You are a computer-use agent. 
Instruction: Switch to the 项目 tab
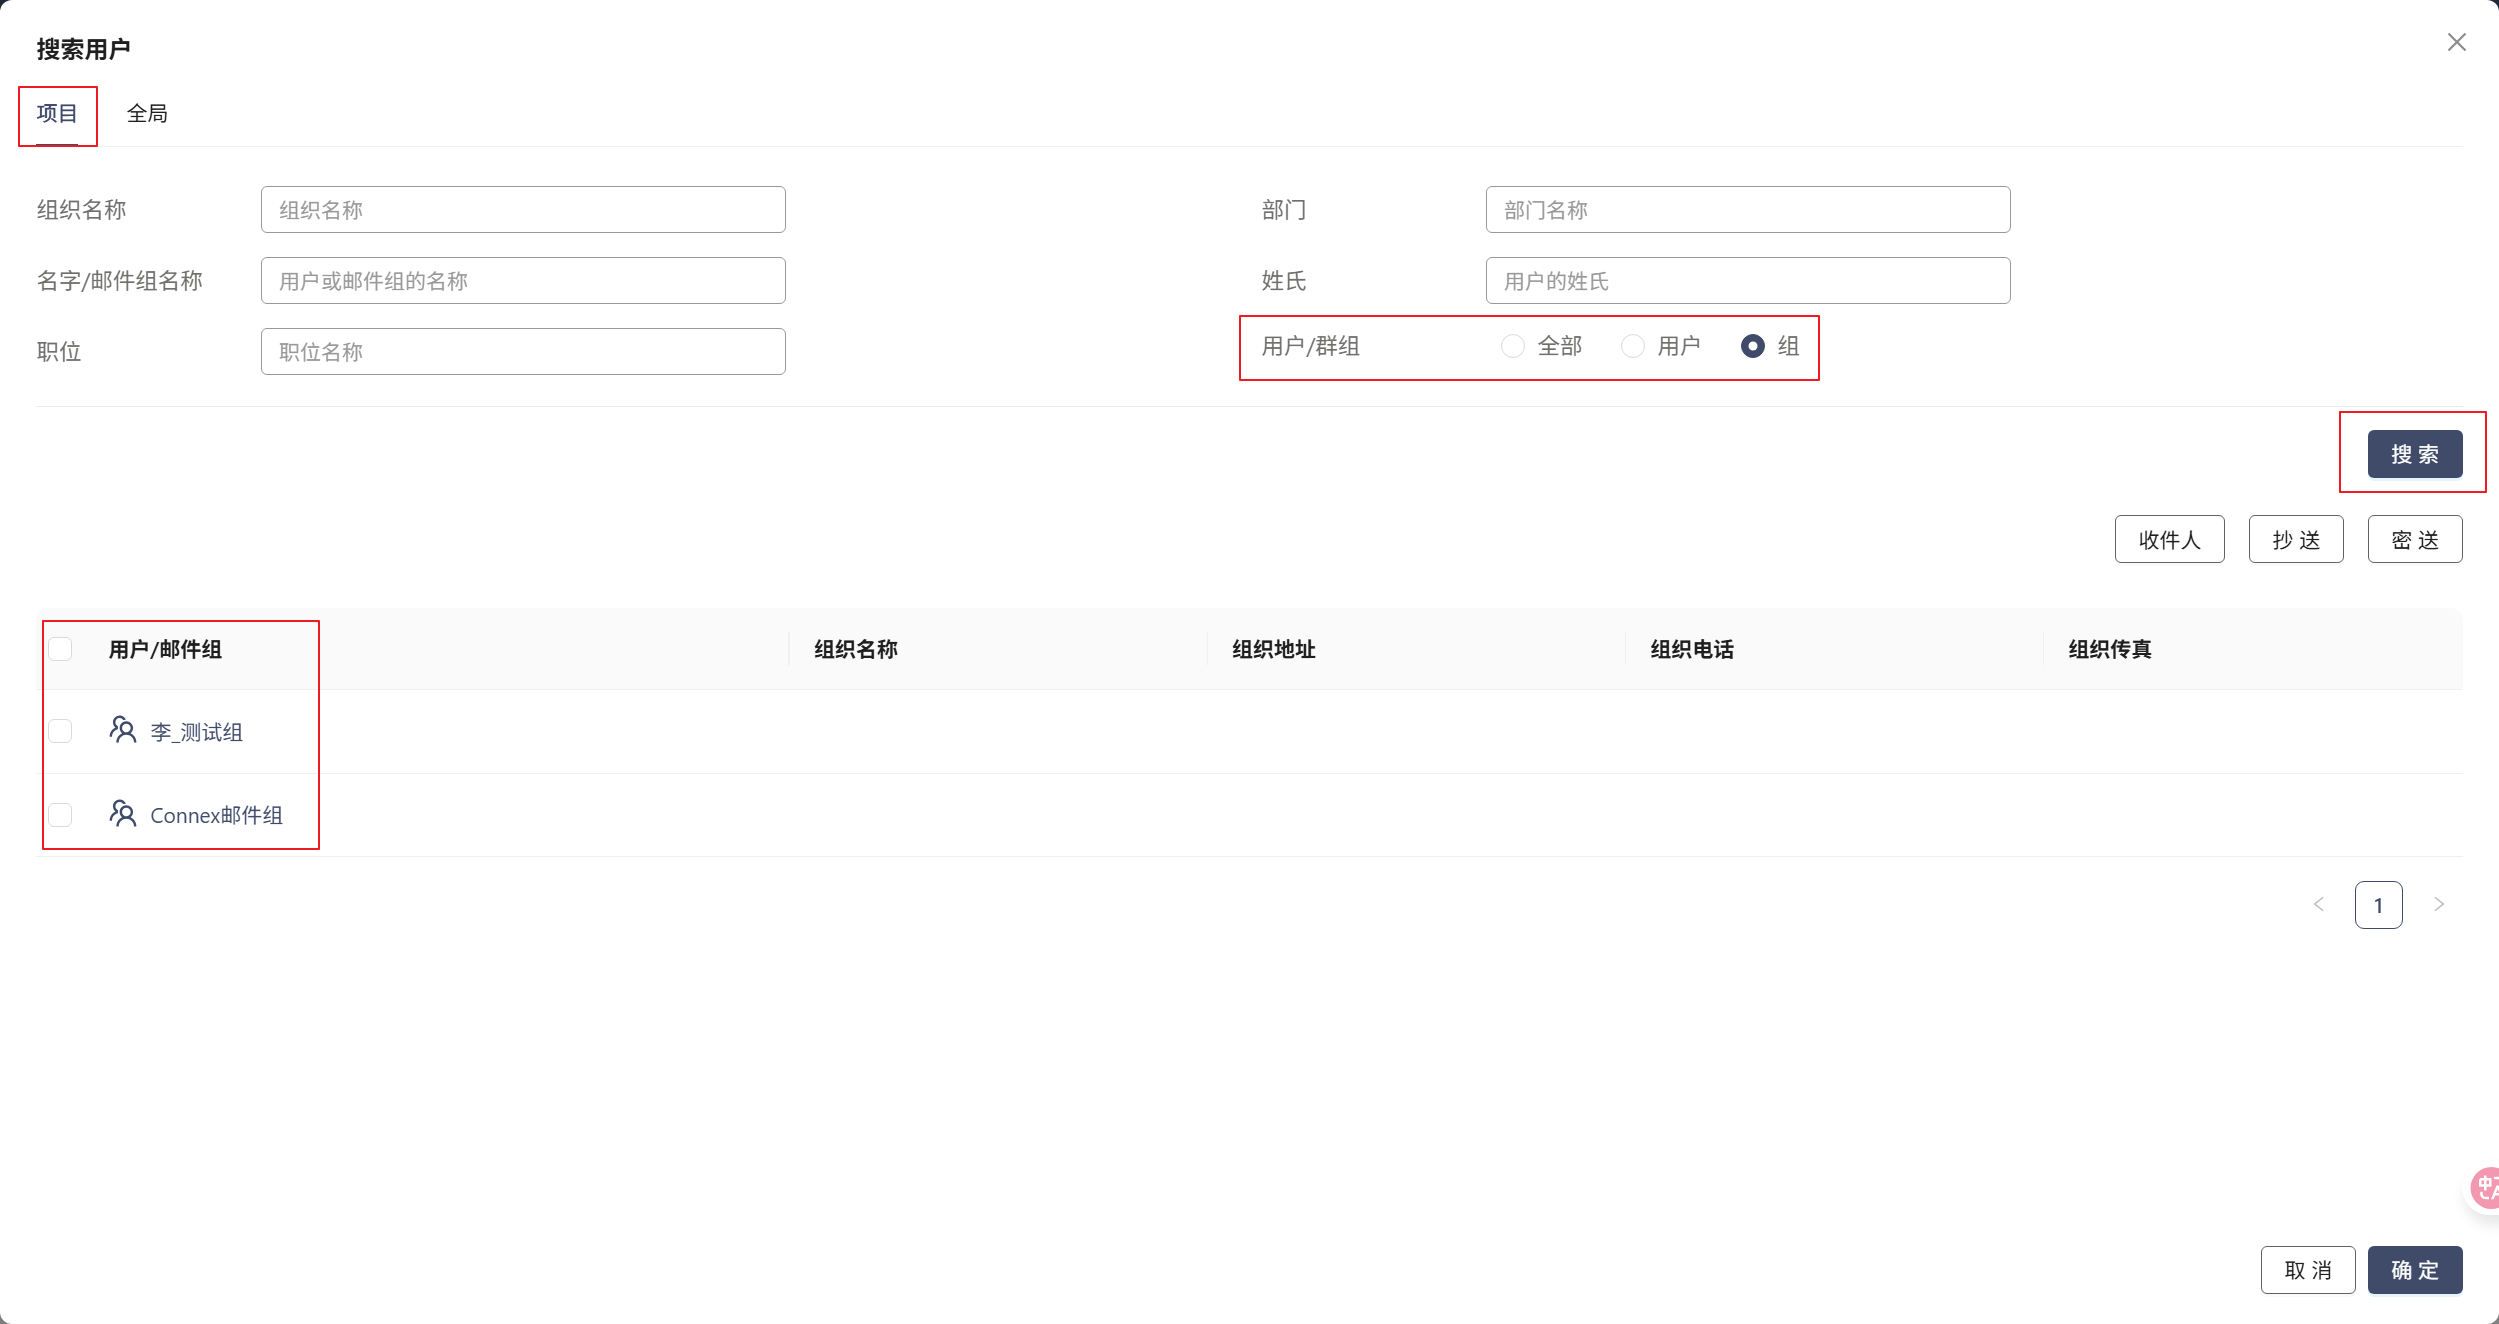coord(57,114)
